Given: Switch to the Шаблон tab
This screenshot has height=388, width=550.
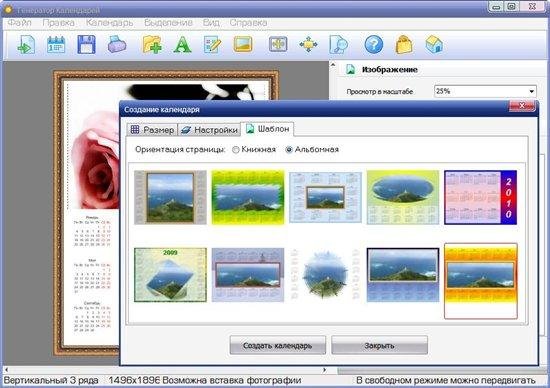Looking at the screenshot, I should [267, 129].
